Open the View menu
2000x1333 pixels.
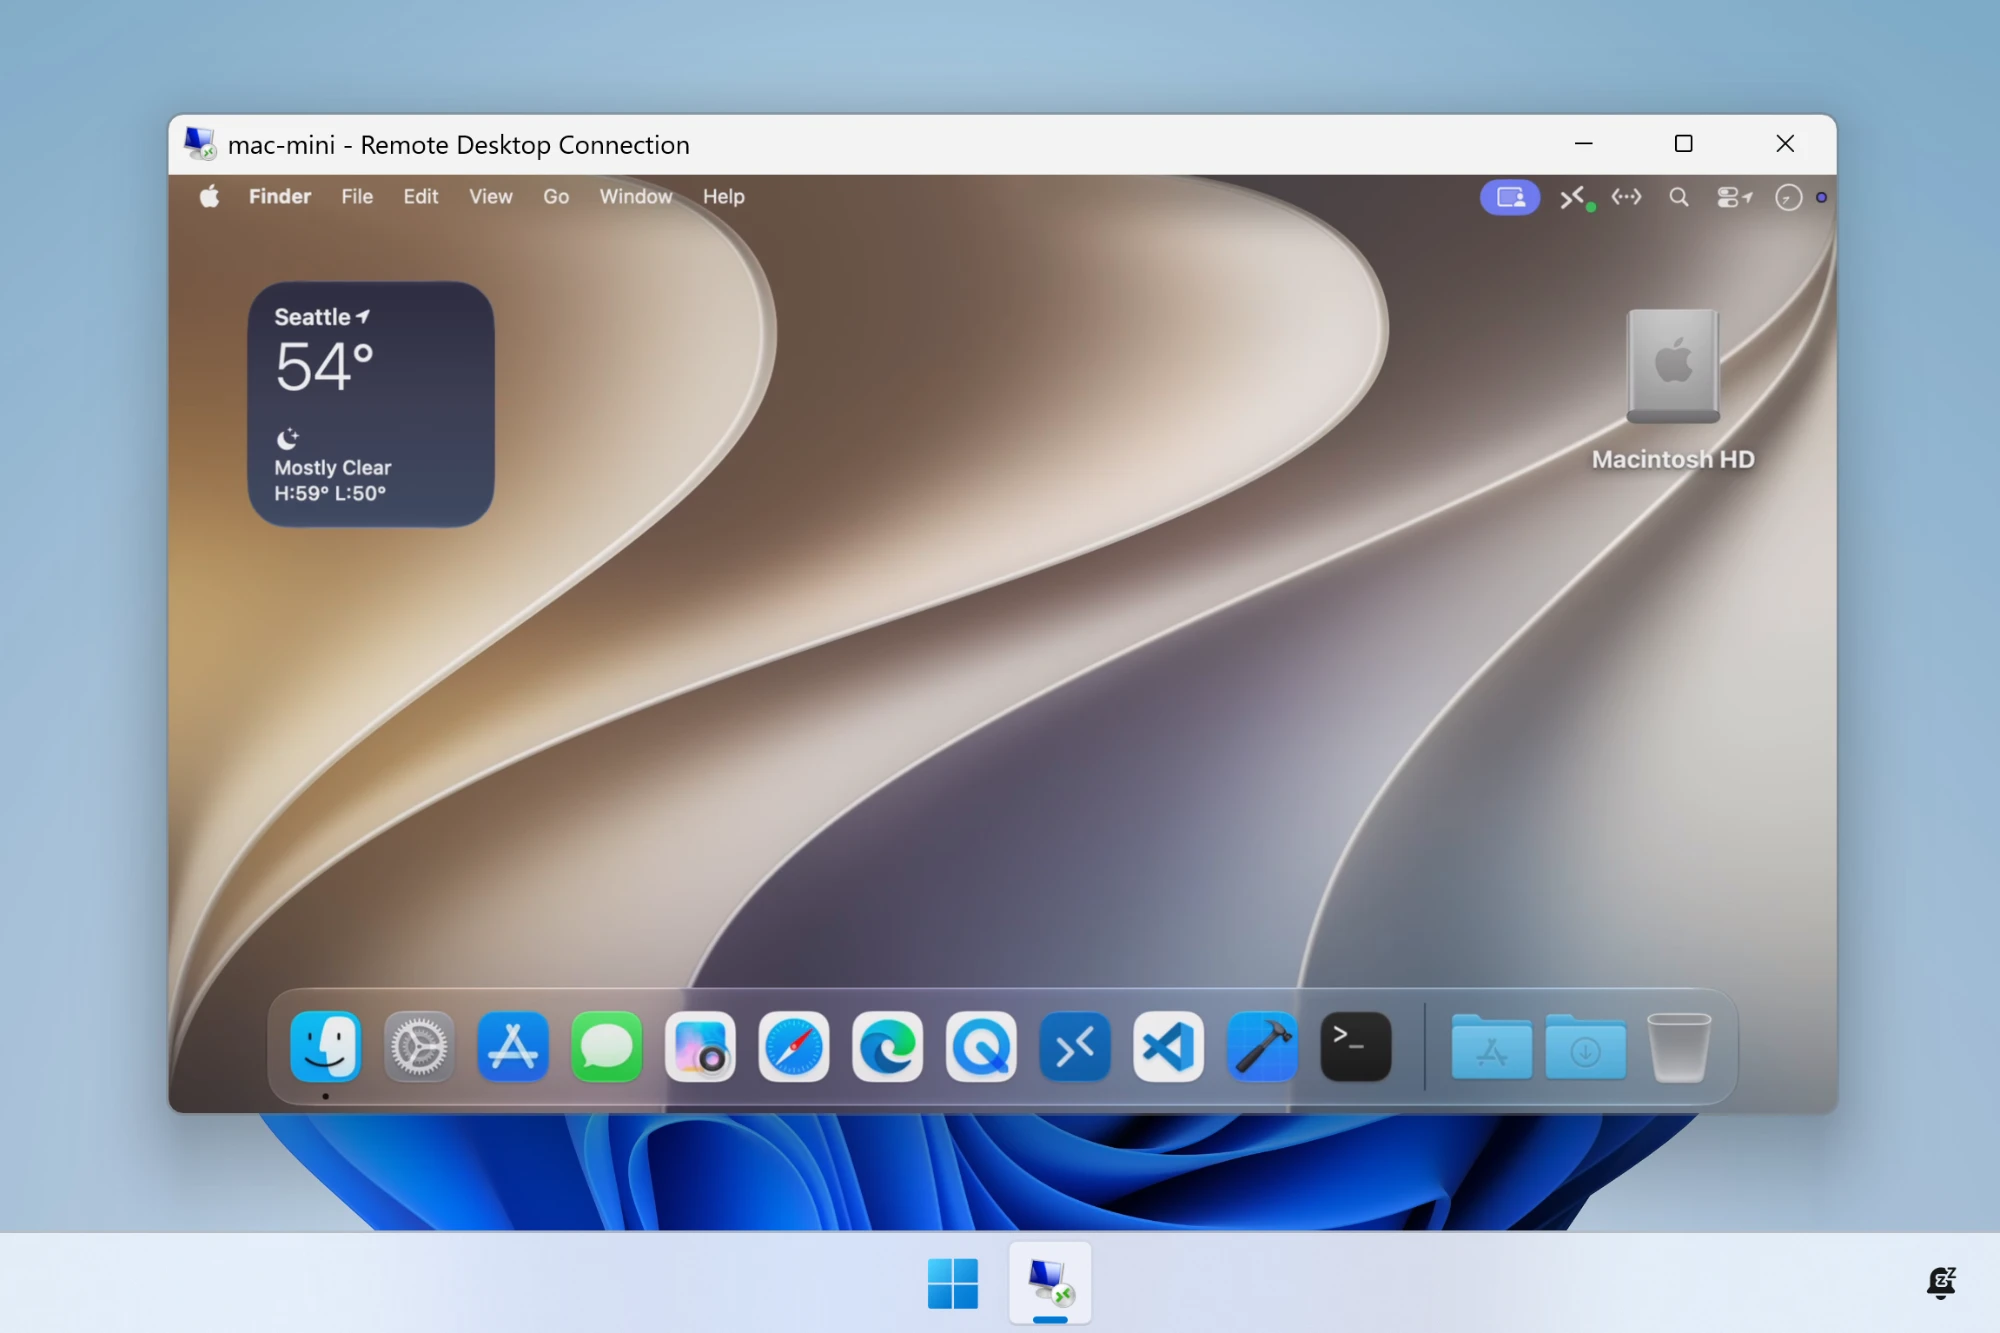(x=491, y=197)
